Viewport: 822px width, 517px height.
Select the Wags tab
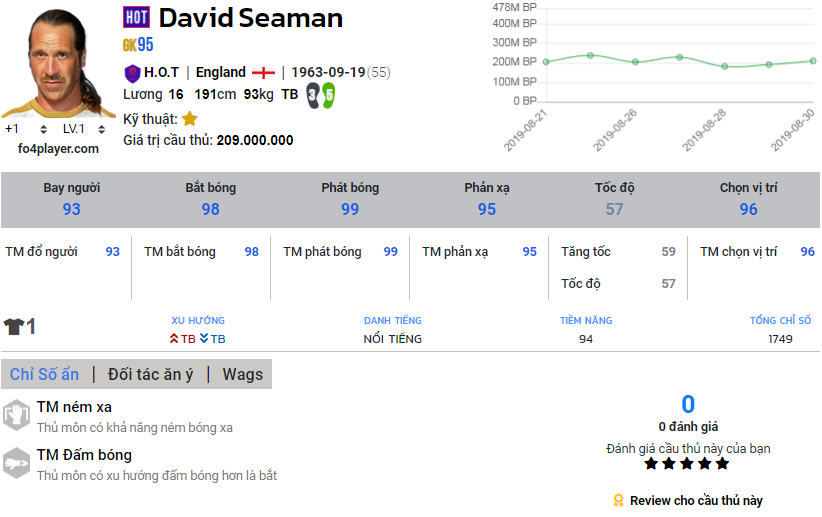point(243,374)
